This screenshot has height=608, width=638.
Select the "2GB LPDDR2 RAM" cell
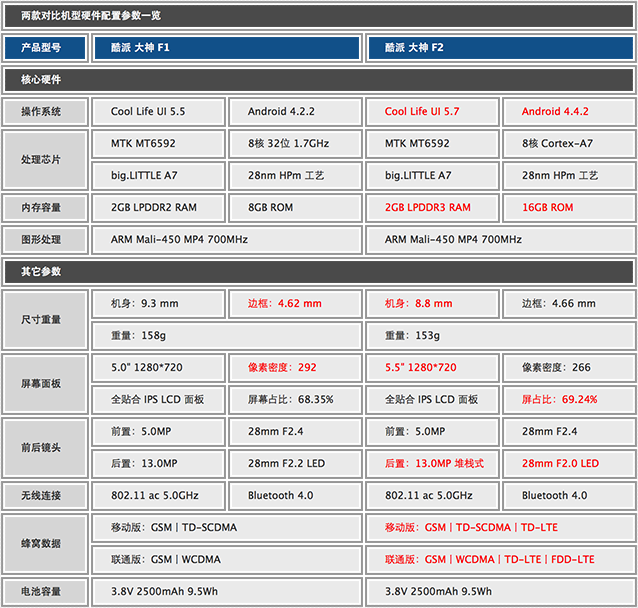(x=158, y=208)
